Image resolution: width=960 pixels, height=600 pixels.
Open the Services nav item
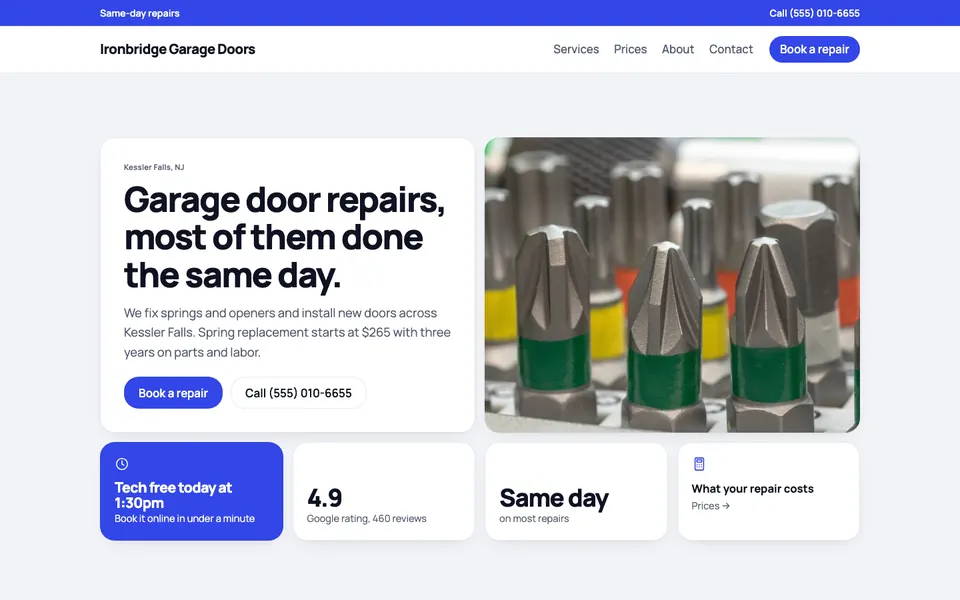pos(576,49)
